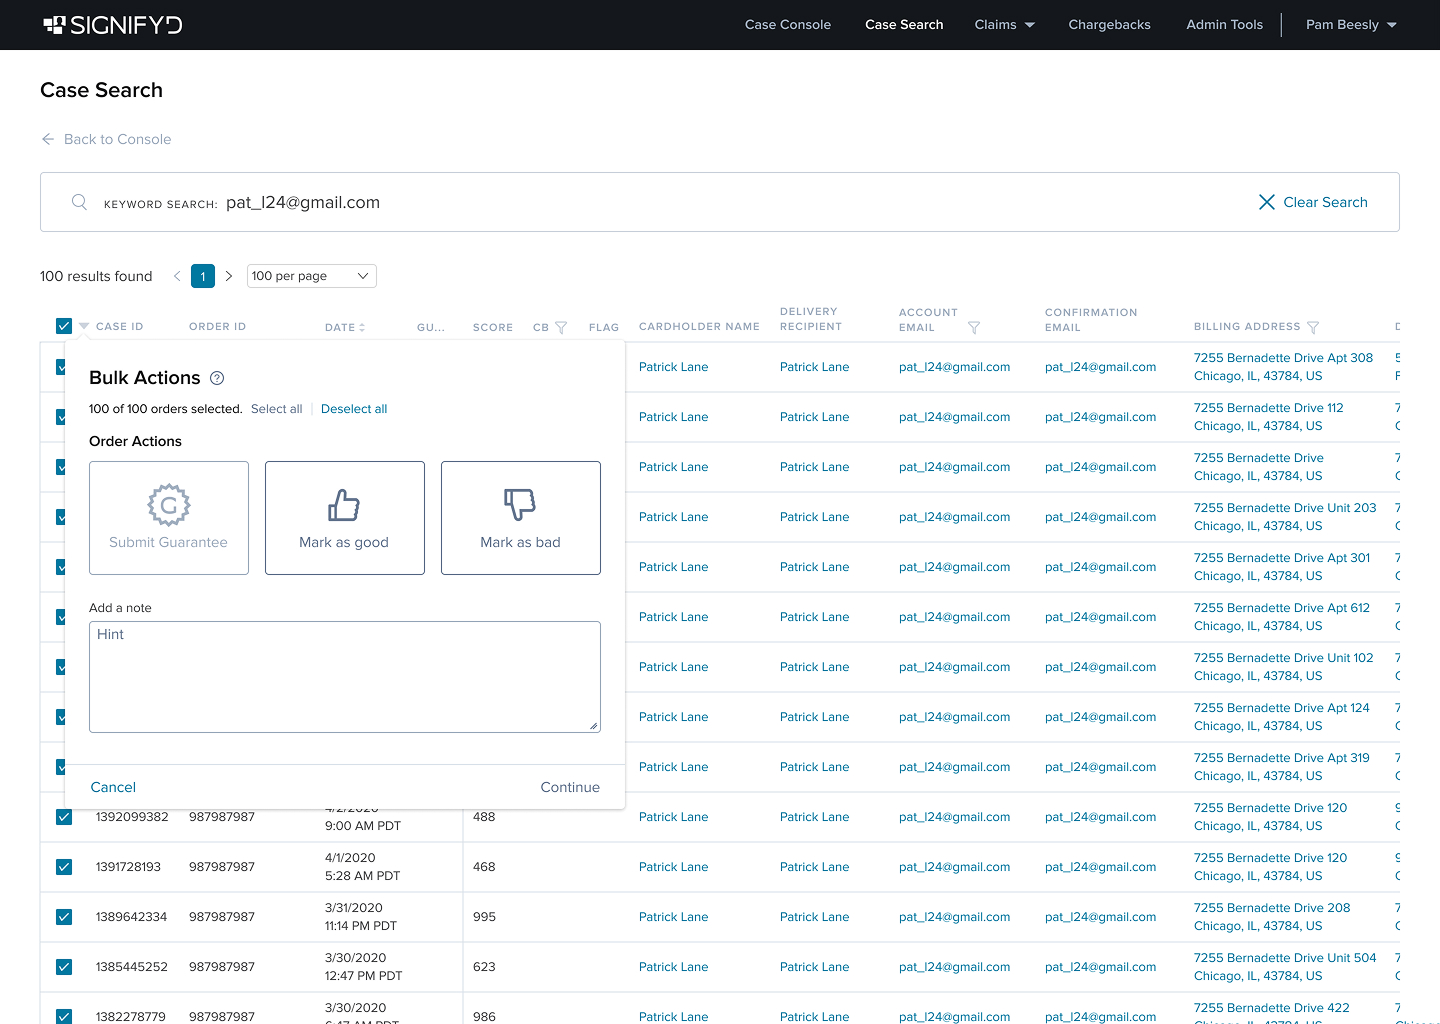This screenshot has width=1440, height=1024.
Task: Uncheck the case 1382278779 row checkbox
Action: (x=64, y=1016)
